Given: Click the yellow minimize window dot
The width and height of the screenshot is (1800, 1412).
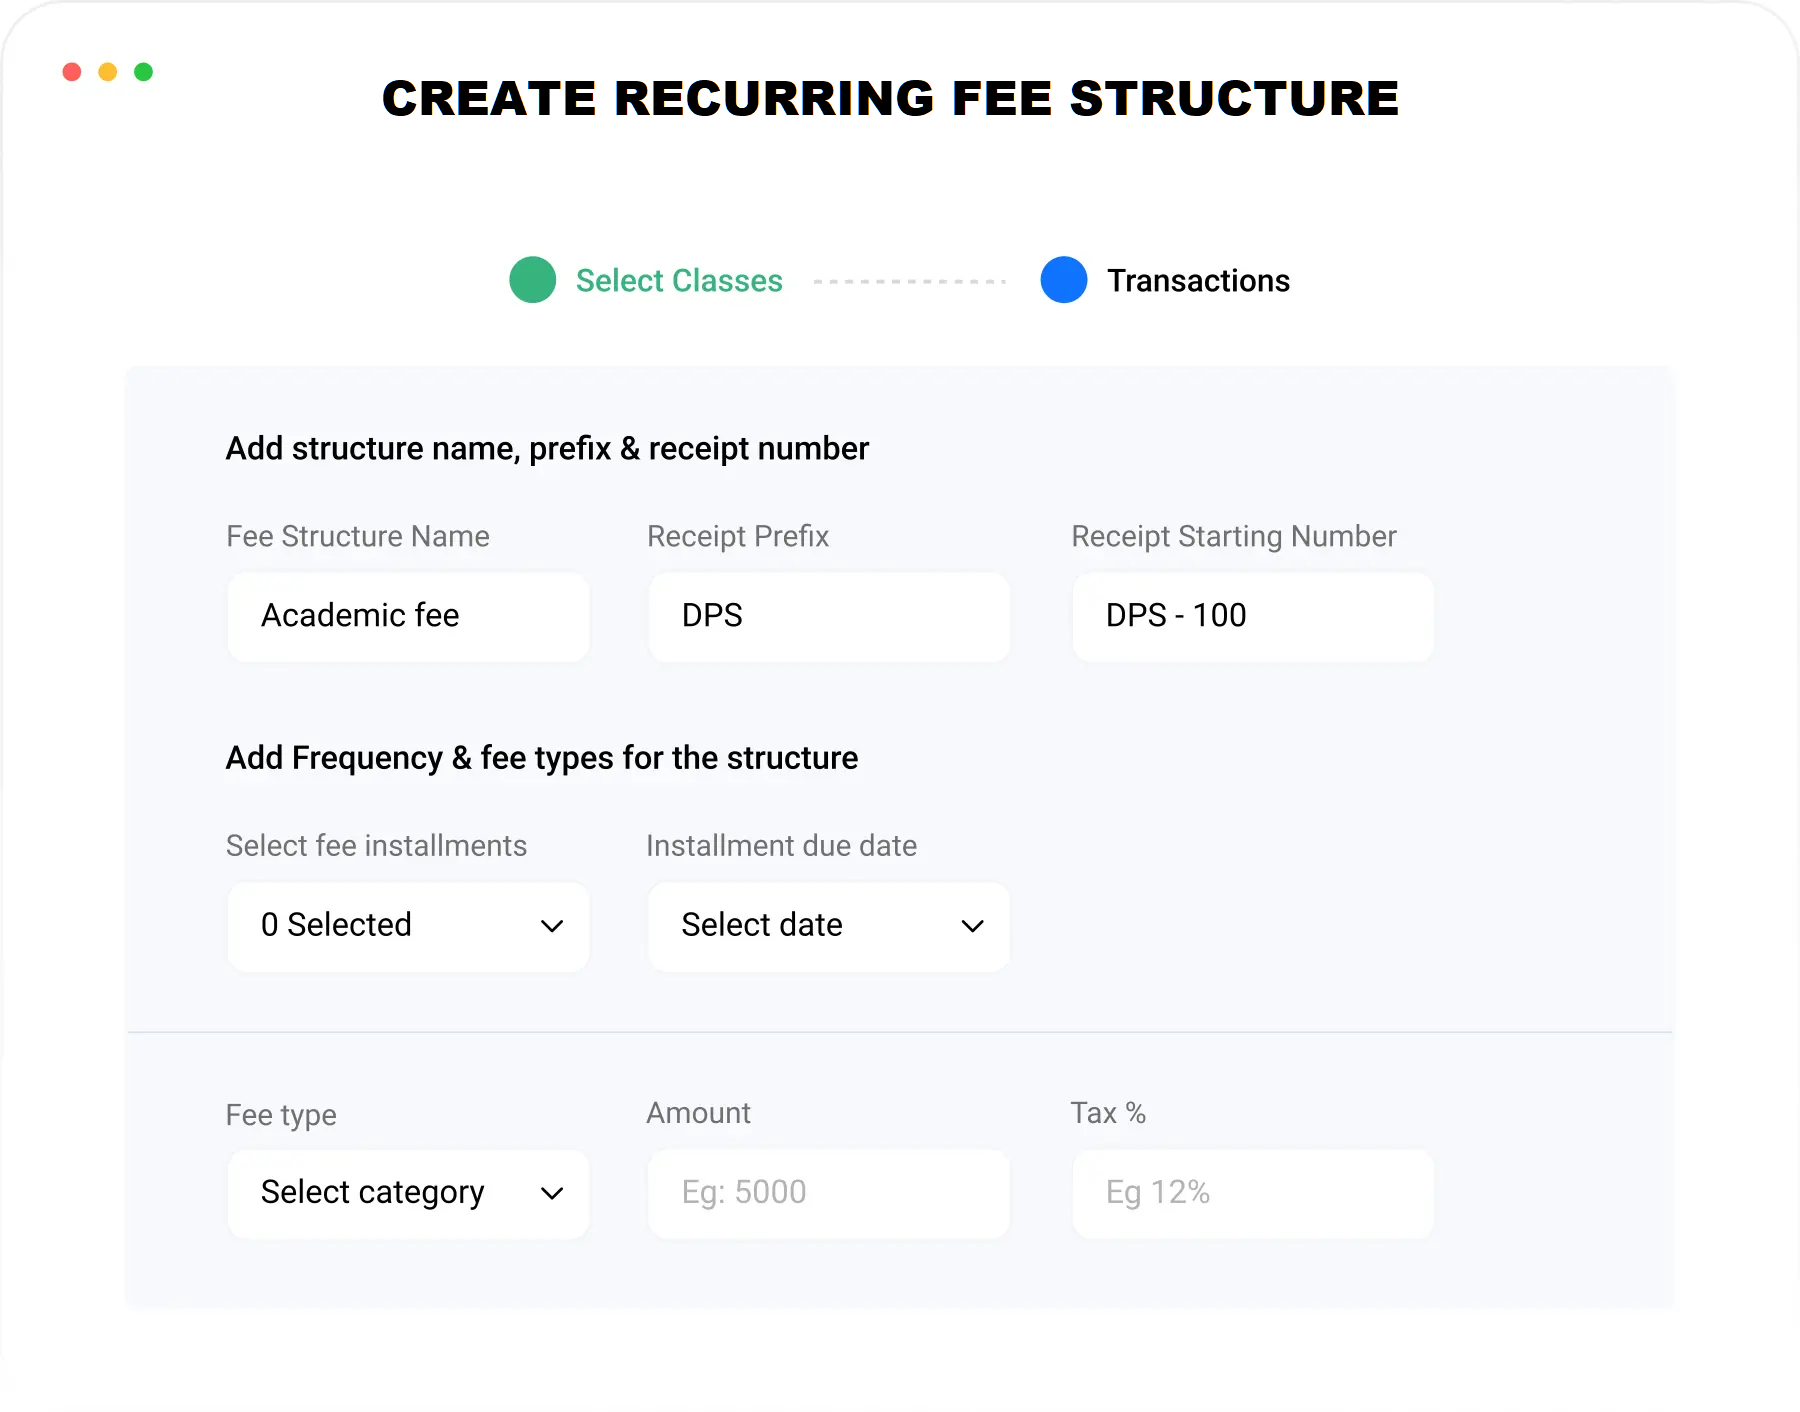Looking at the screenshot, I should point(108,72).
